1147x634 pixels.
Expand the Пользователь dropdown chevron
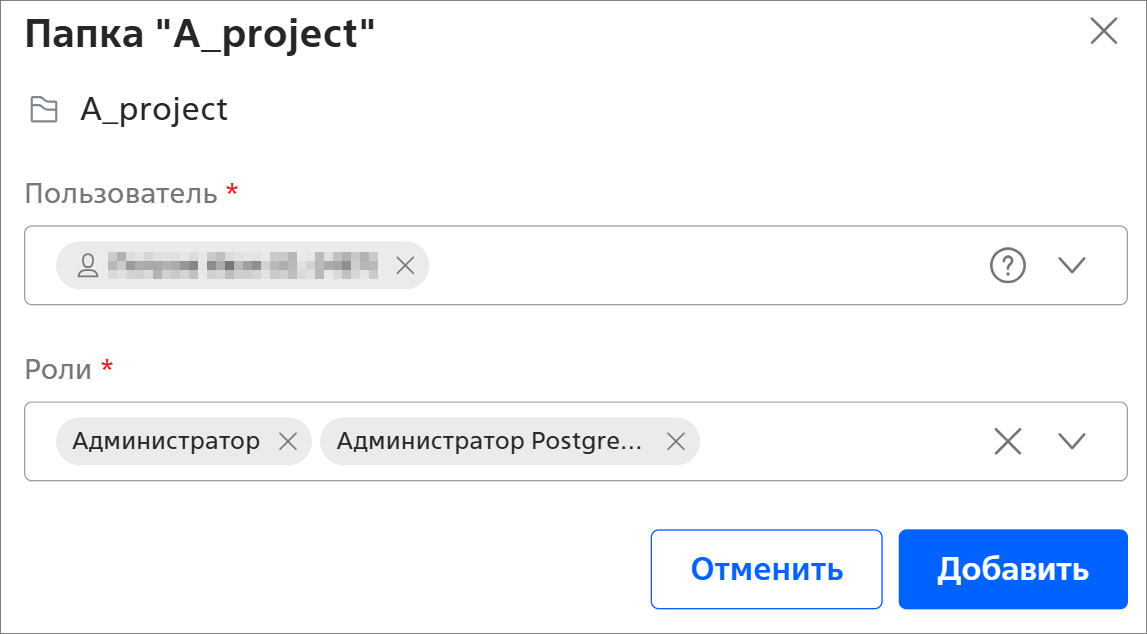pos(1072,265)
